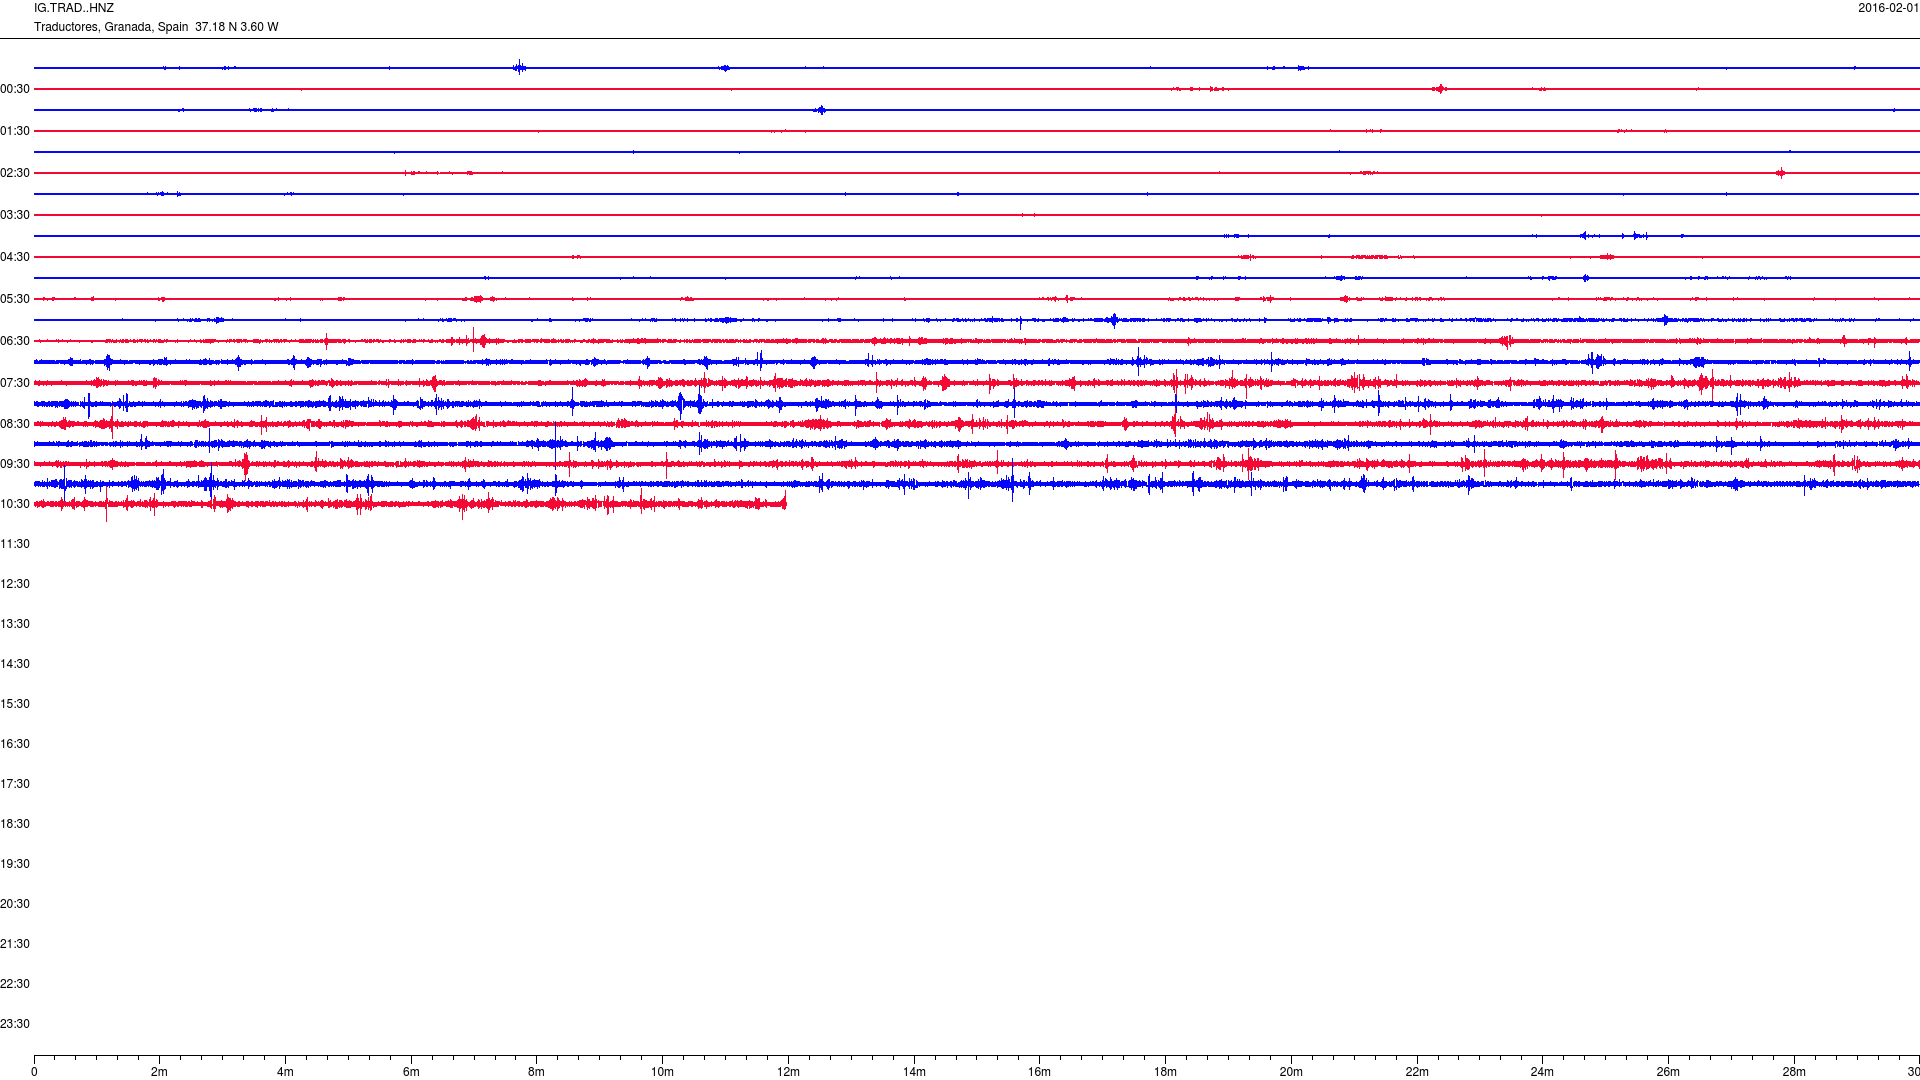Select the 01:30 time label
Screen dimensions: 1920x1080
pyautogui.click(x=15, y=131)
